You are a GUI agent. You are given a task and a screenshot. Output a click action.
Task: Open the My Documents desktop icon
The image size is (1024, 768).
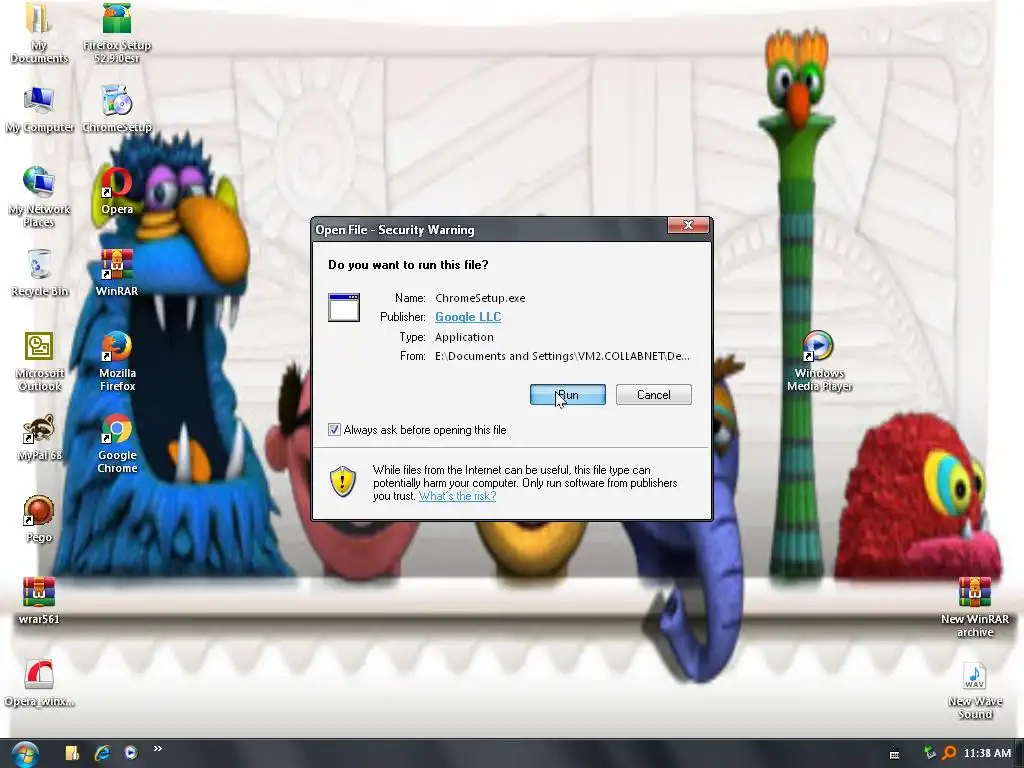pyautogui.click(x=39, y=33)
